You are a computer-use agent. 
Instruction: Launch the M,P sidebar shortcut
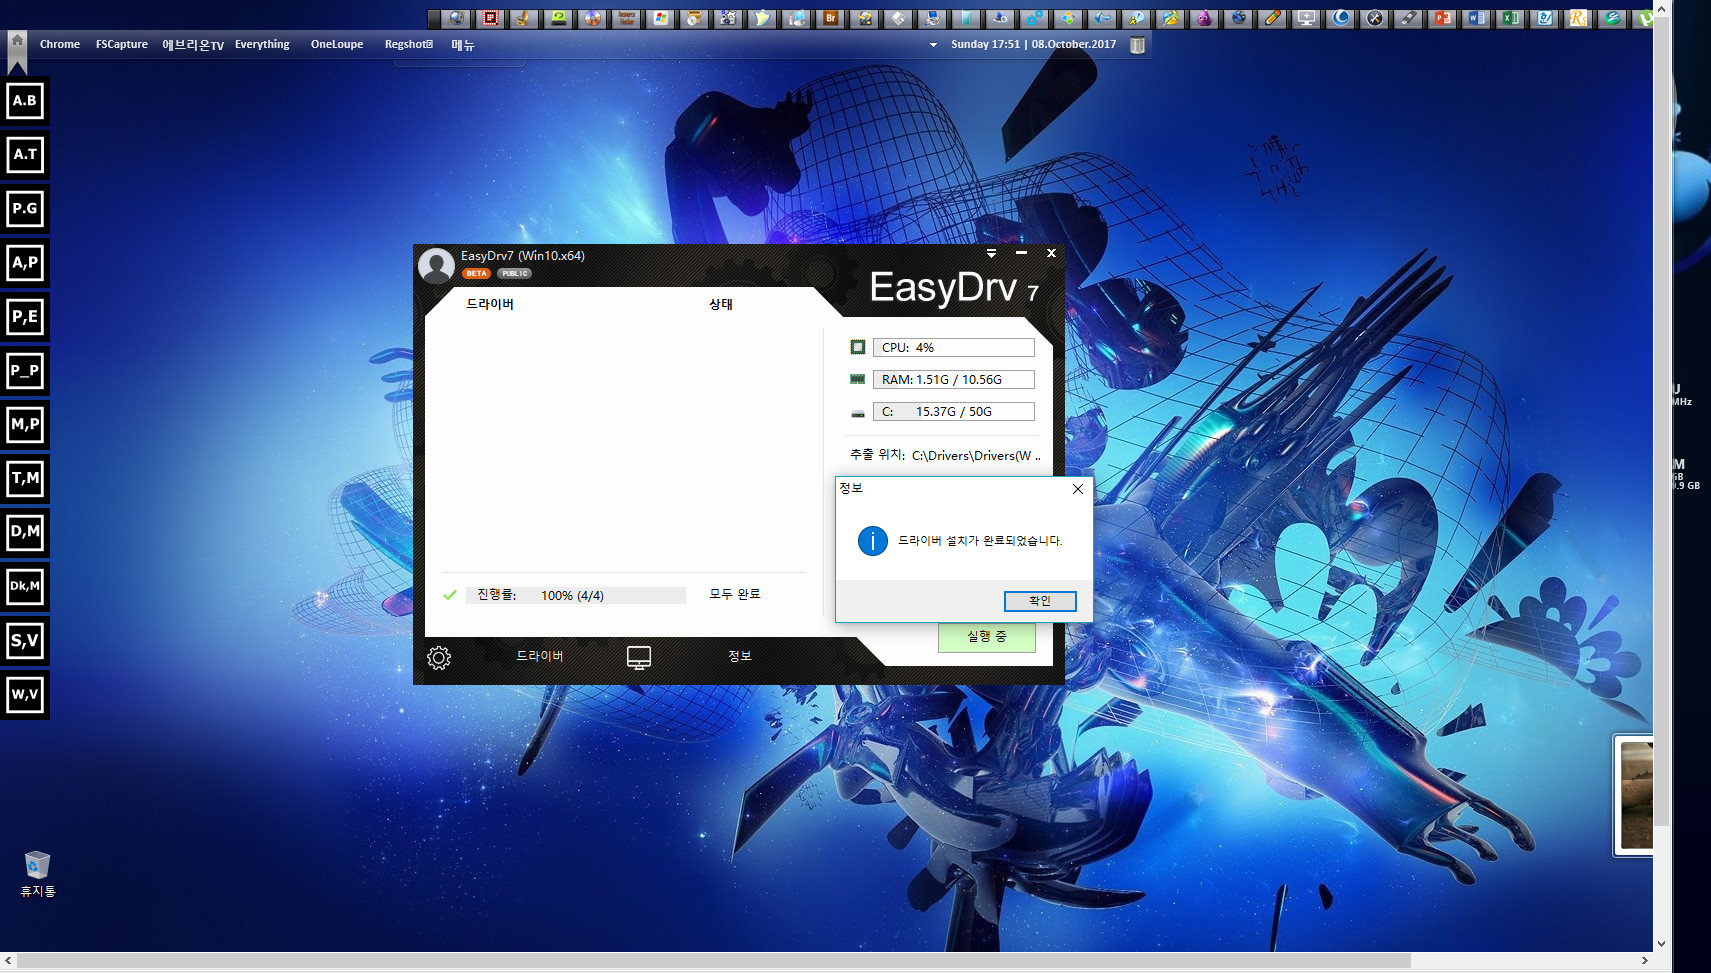tap(25, 425)
